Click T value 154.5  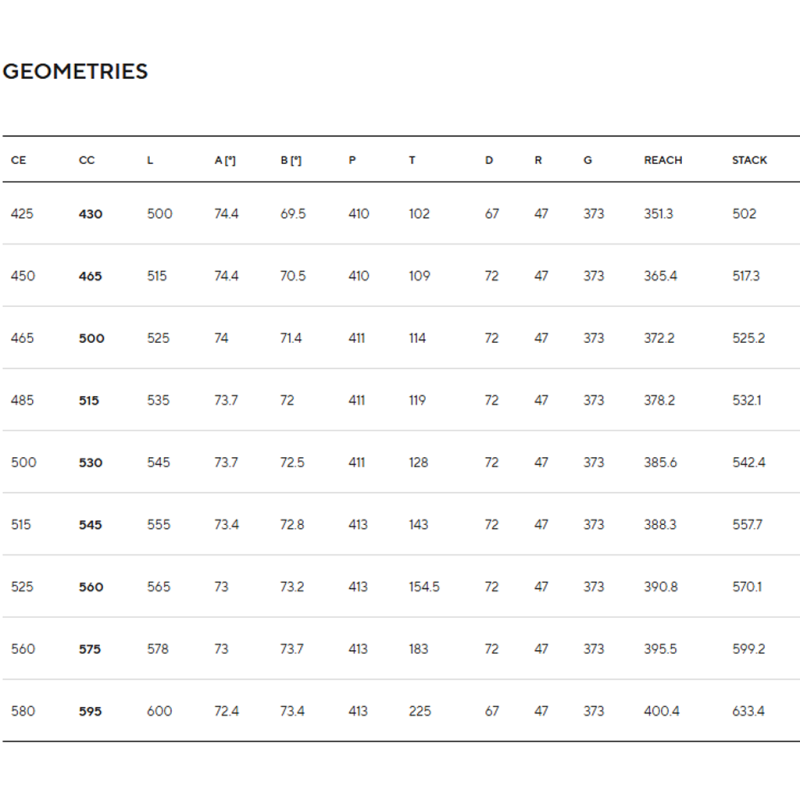(x=424, y=587)
